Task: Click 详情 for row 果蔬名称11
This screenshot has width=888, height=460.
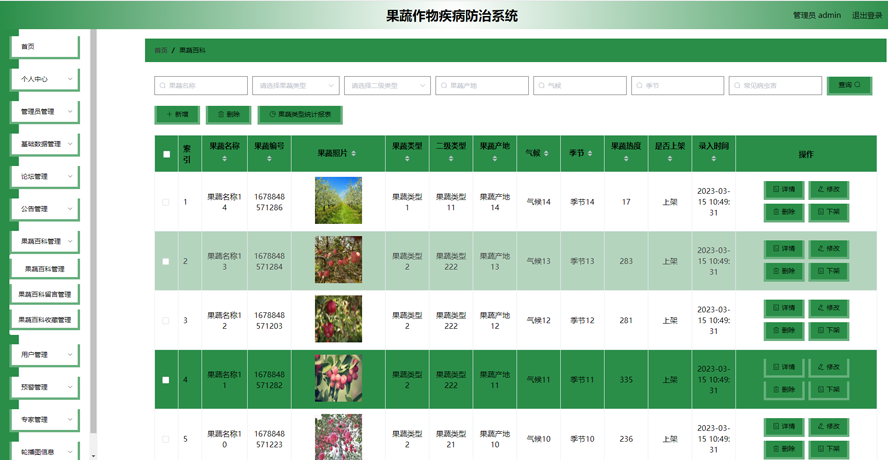Action: 784,368
